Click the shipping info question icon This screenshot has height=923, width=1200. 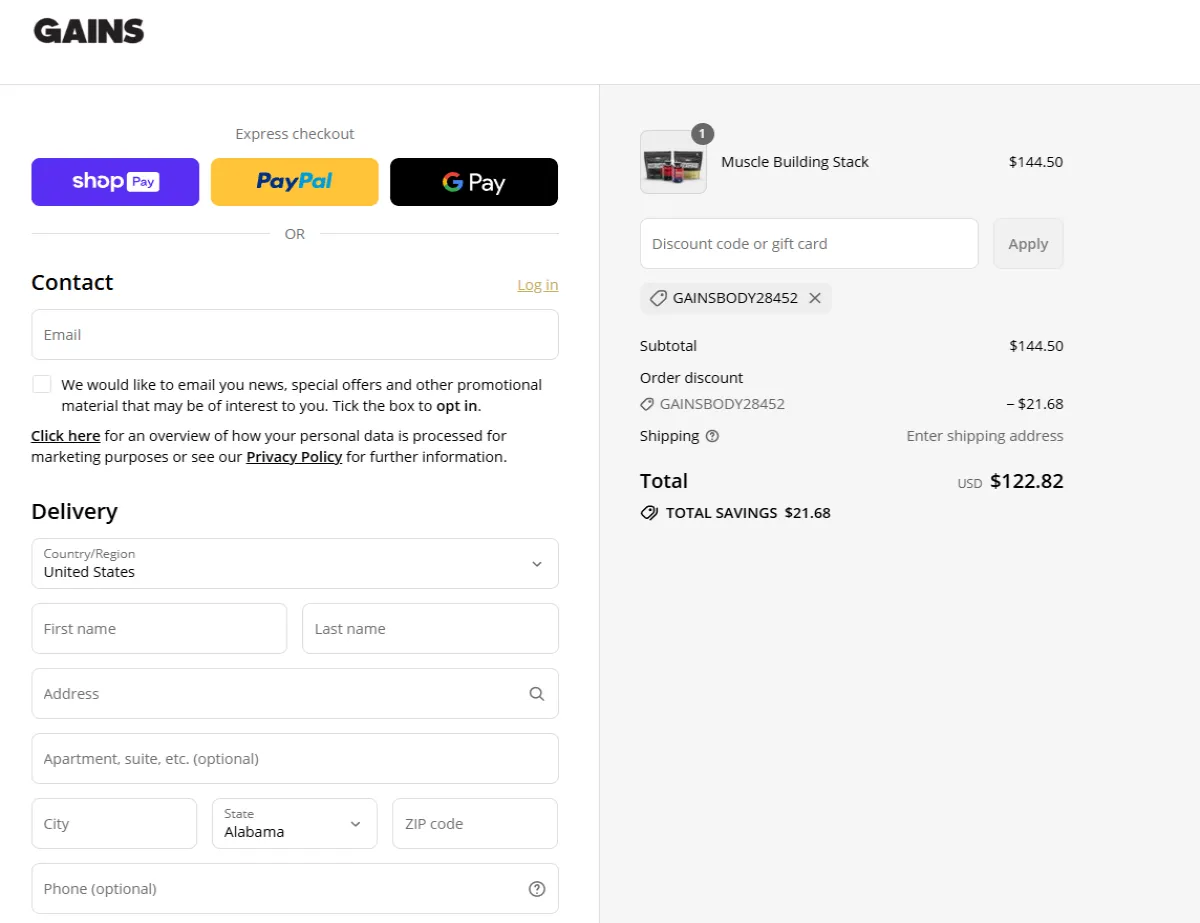[x=712, y=436]
